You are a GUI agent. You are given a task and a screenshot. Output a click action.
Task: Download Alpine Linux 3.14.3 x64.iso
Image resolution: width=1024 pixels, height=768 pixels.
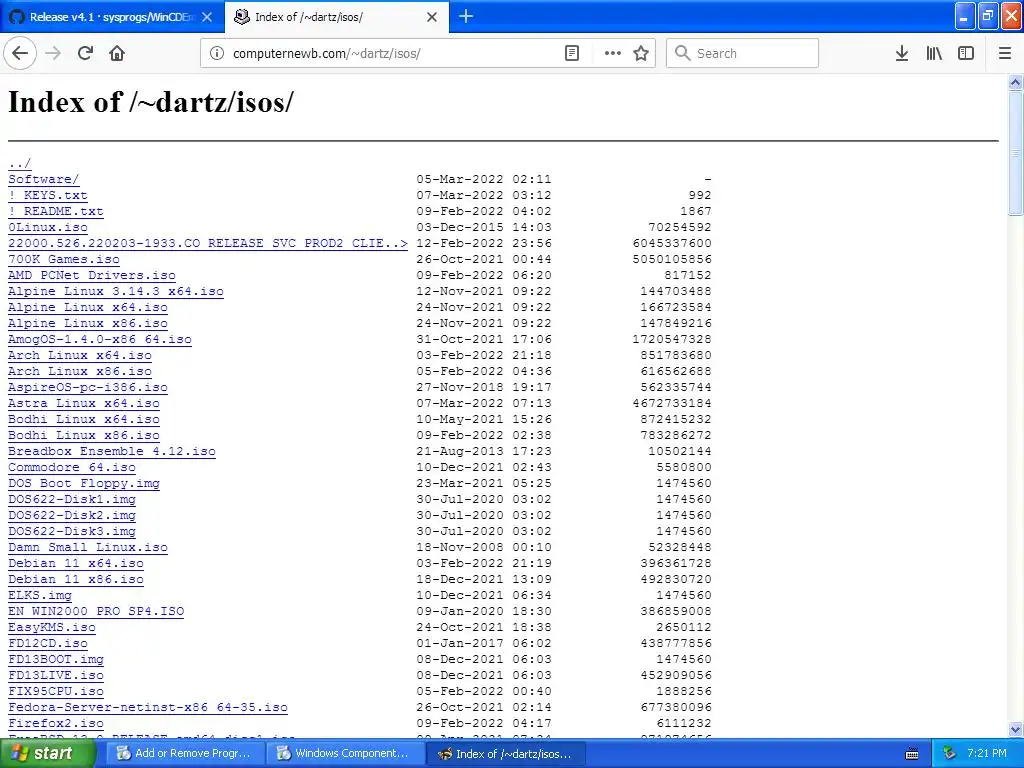(x=116, y=291)
